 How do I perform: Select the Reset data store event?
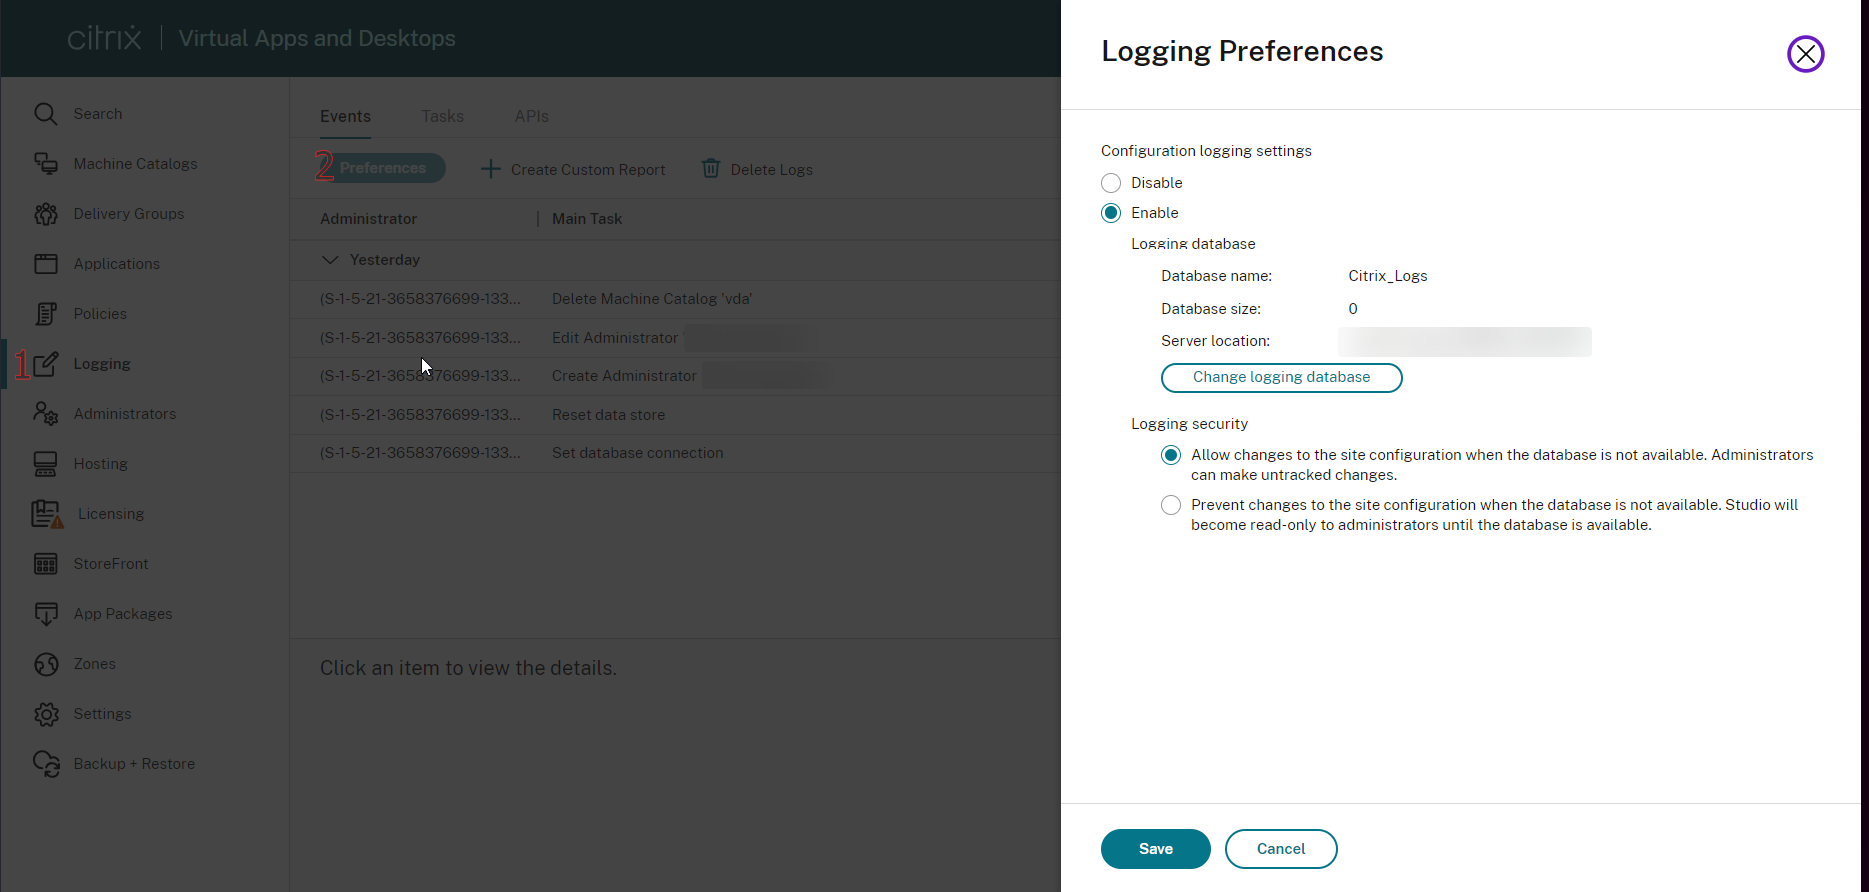coord(675,415)
